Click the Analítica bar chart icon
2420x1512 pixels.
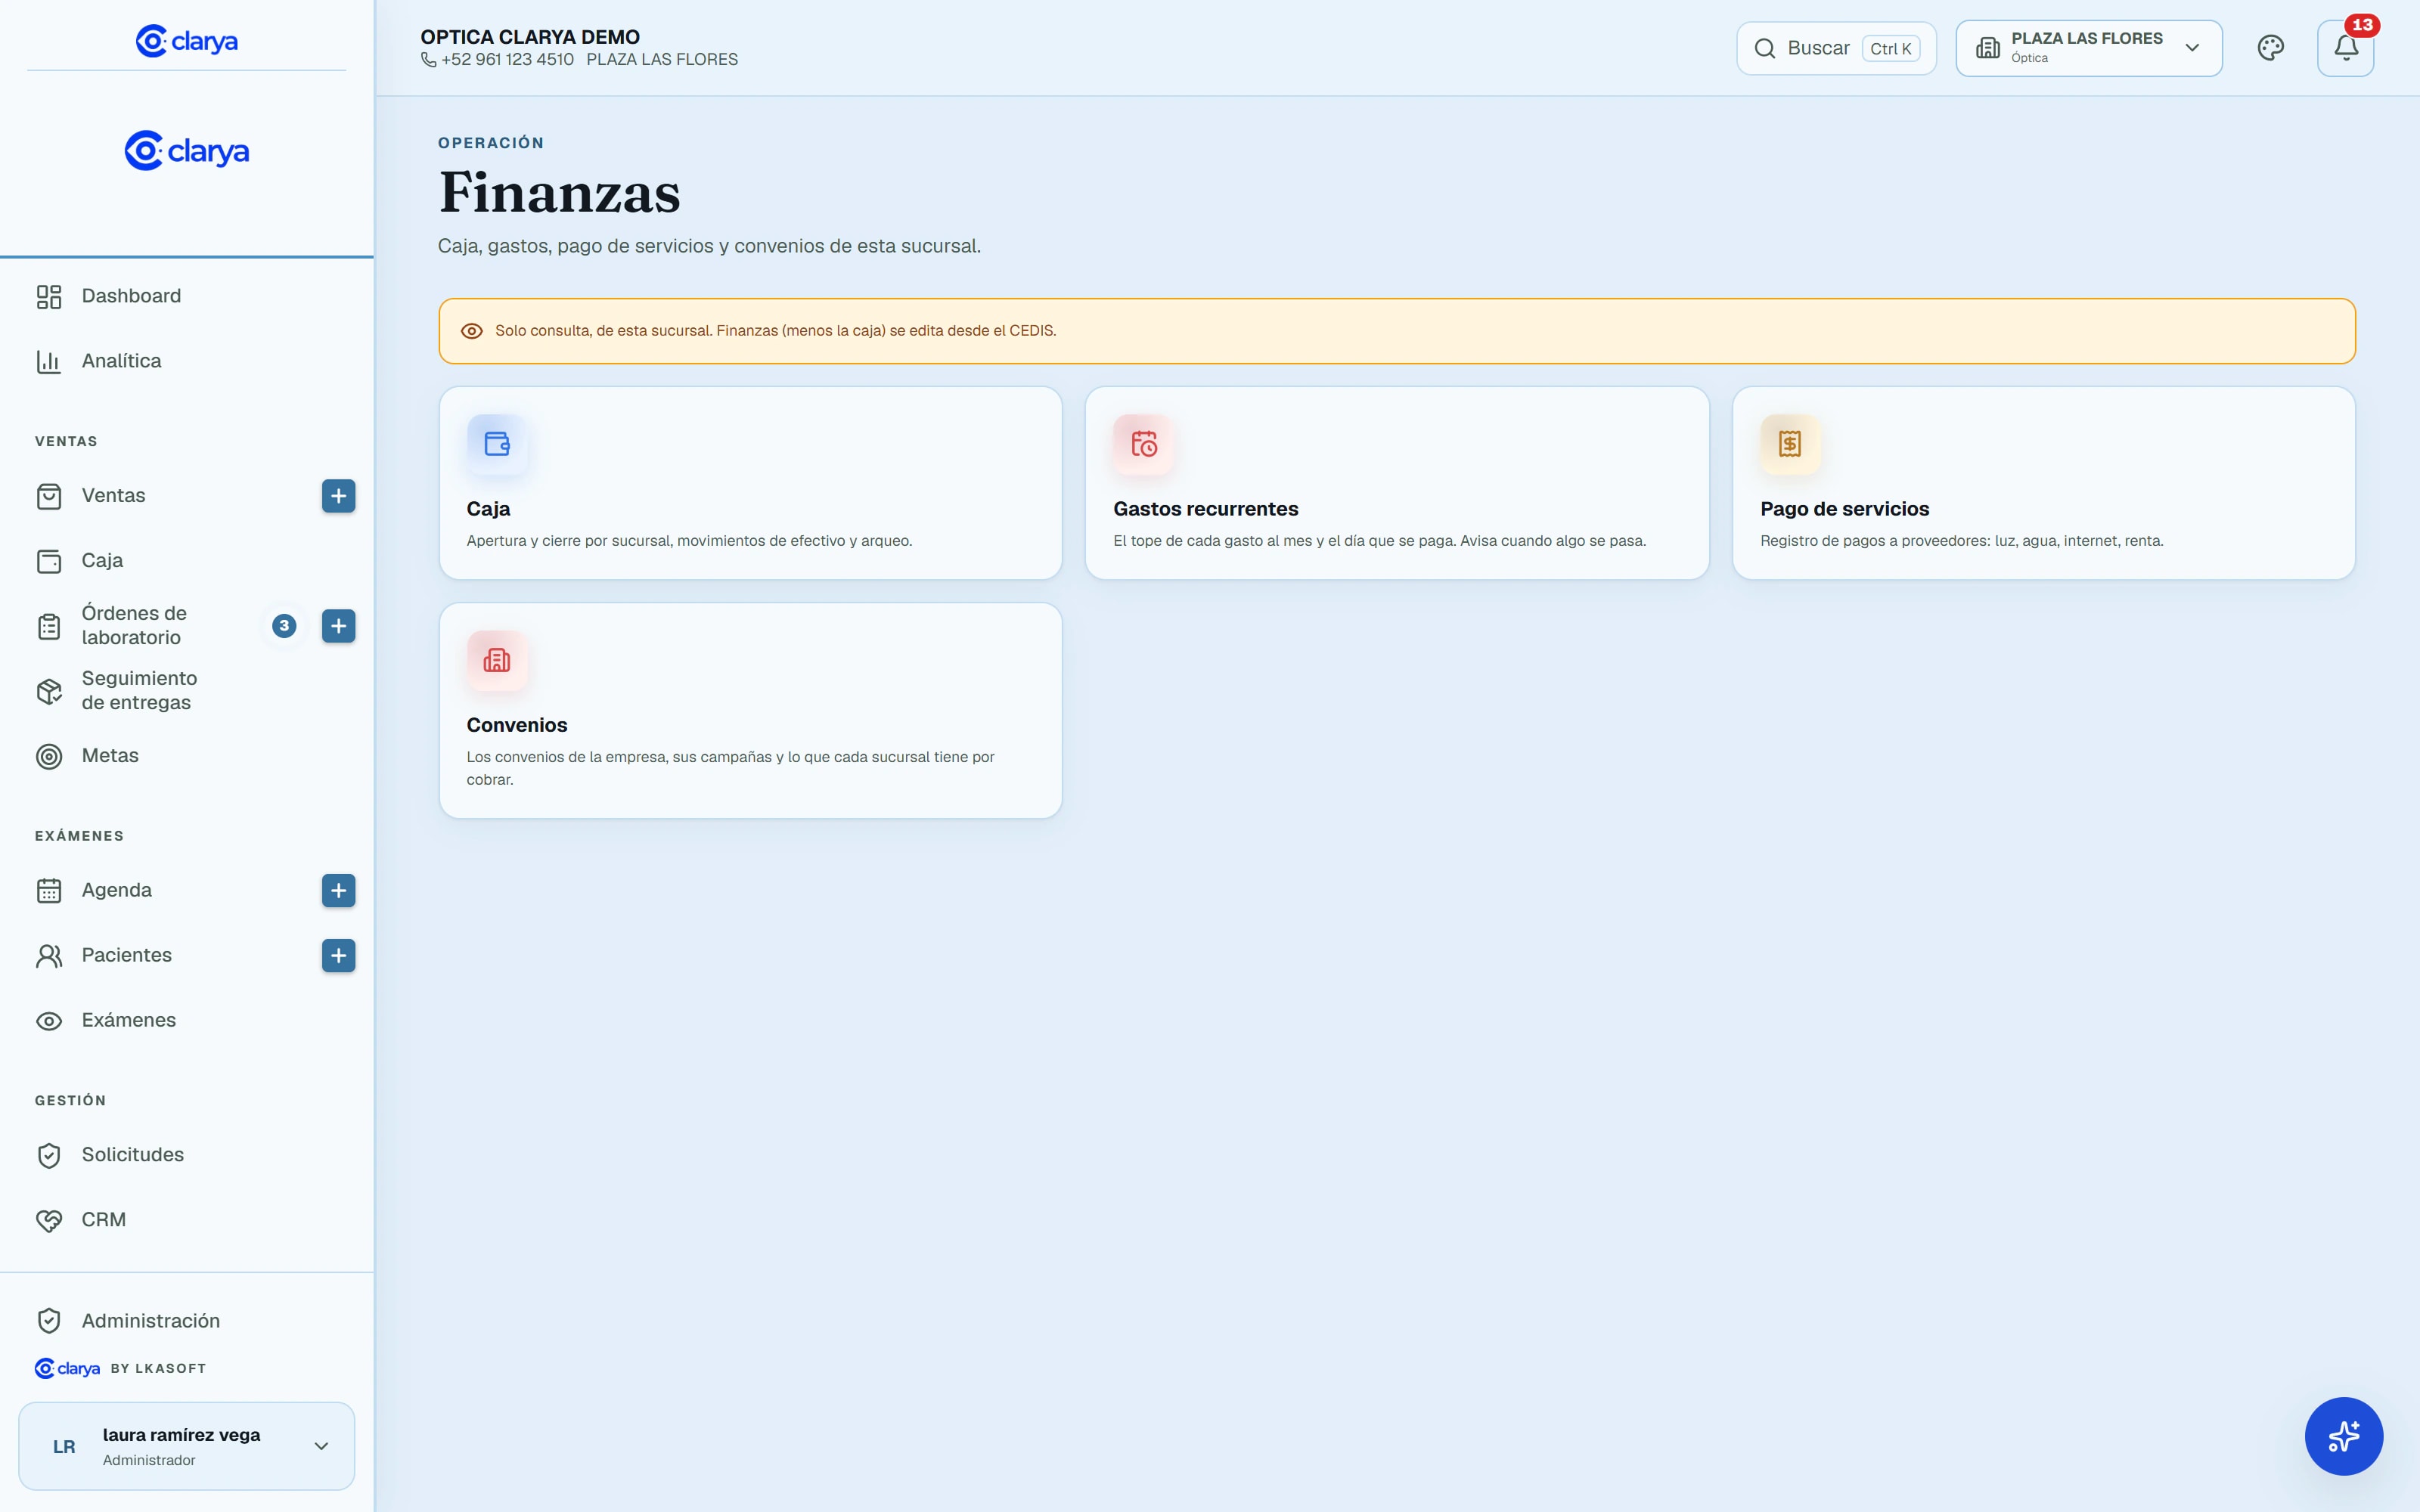[49, 361]
